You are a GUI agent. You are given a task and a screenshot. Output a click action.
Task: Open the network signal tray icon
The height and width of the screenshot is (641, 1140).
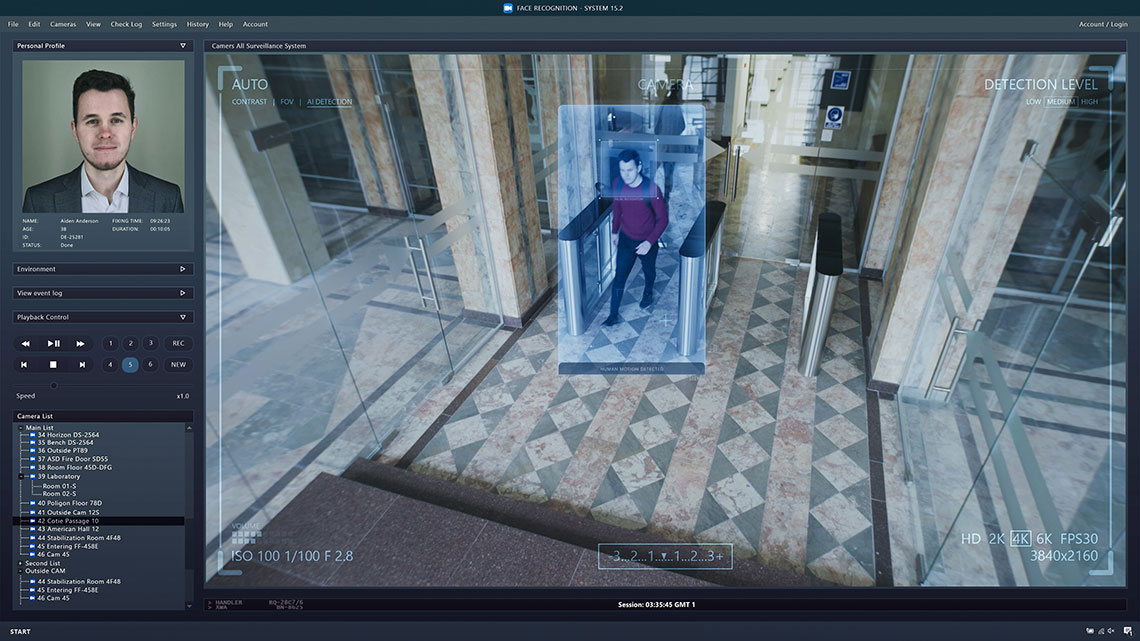click(1101, 631)
